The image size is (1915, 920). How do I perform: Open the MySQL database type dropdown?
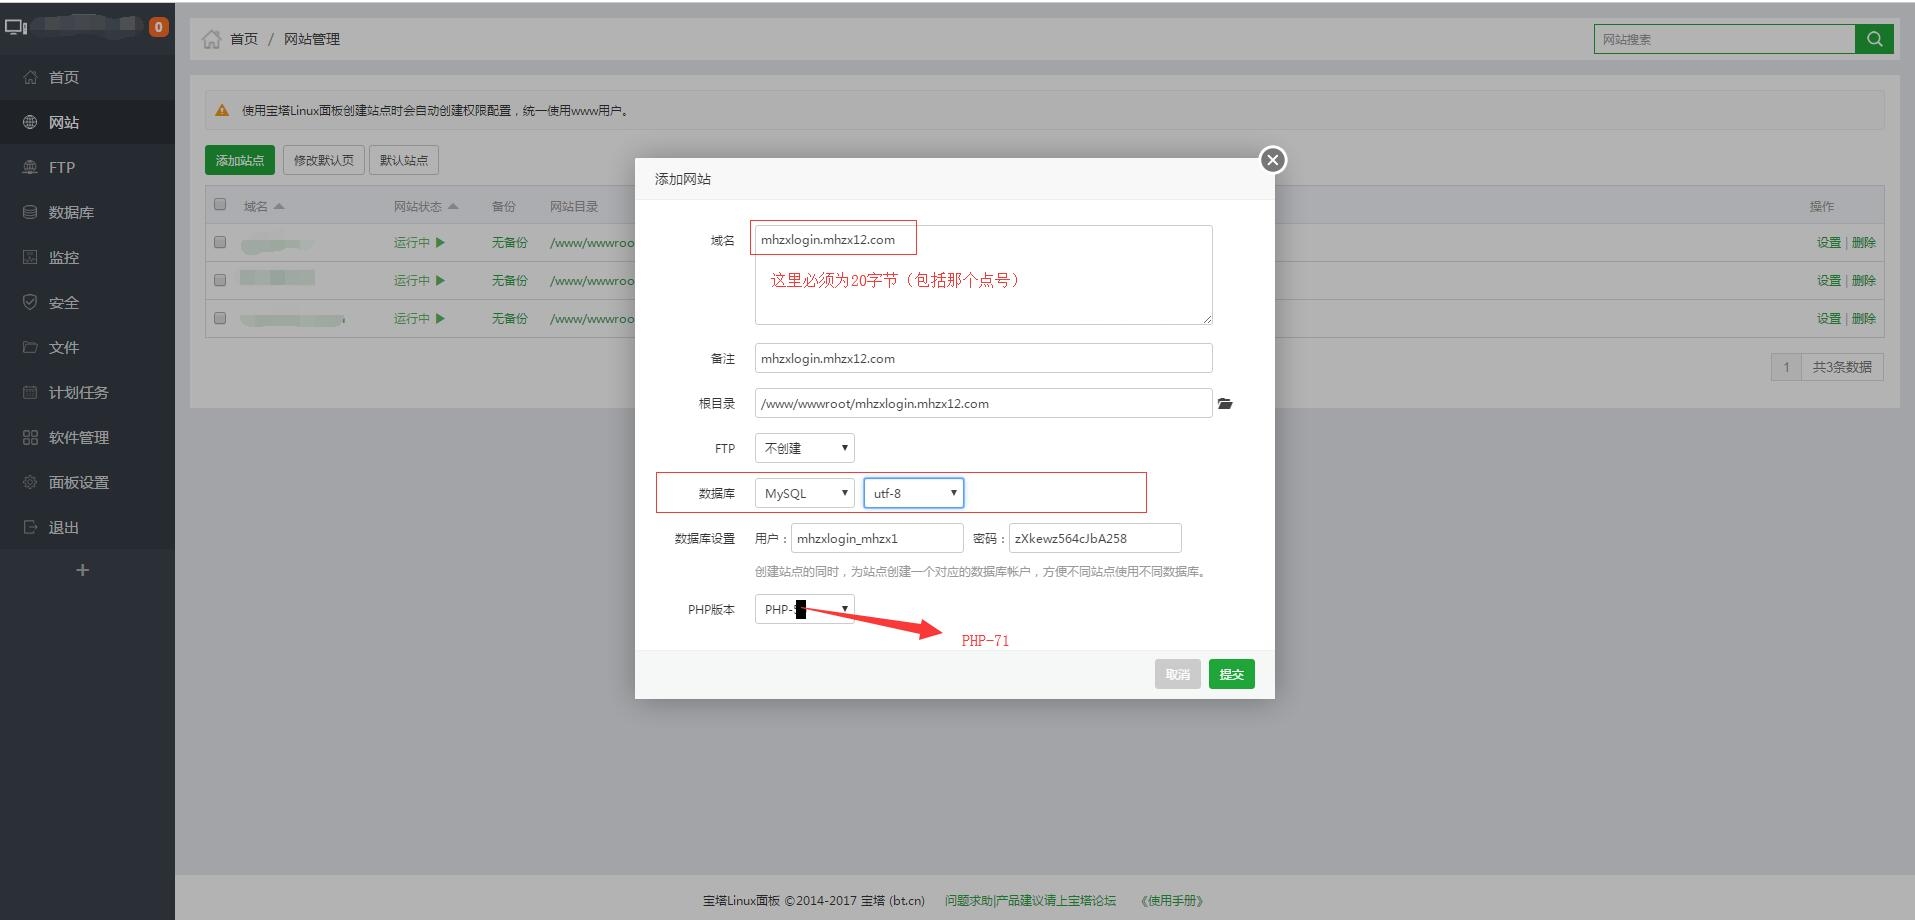[x=805, y=493]
